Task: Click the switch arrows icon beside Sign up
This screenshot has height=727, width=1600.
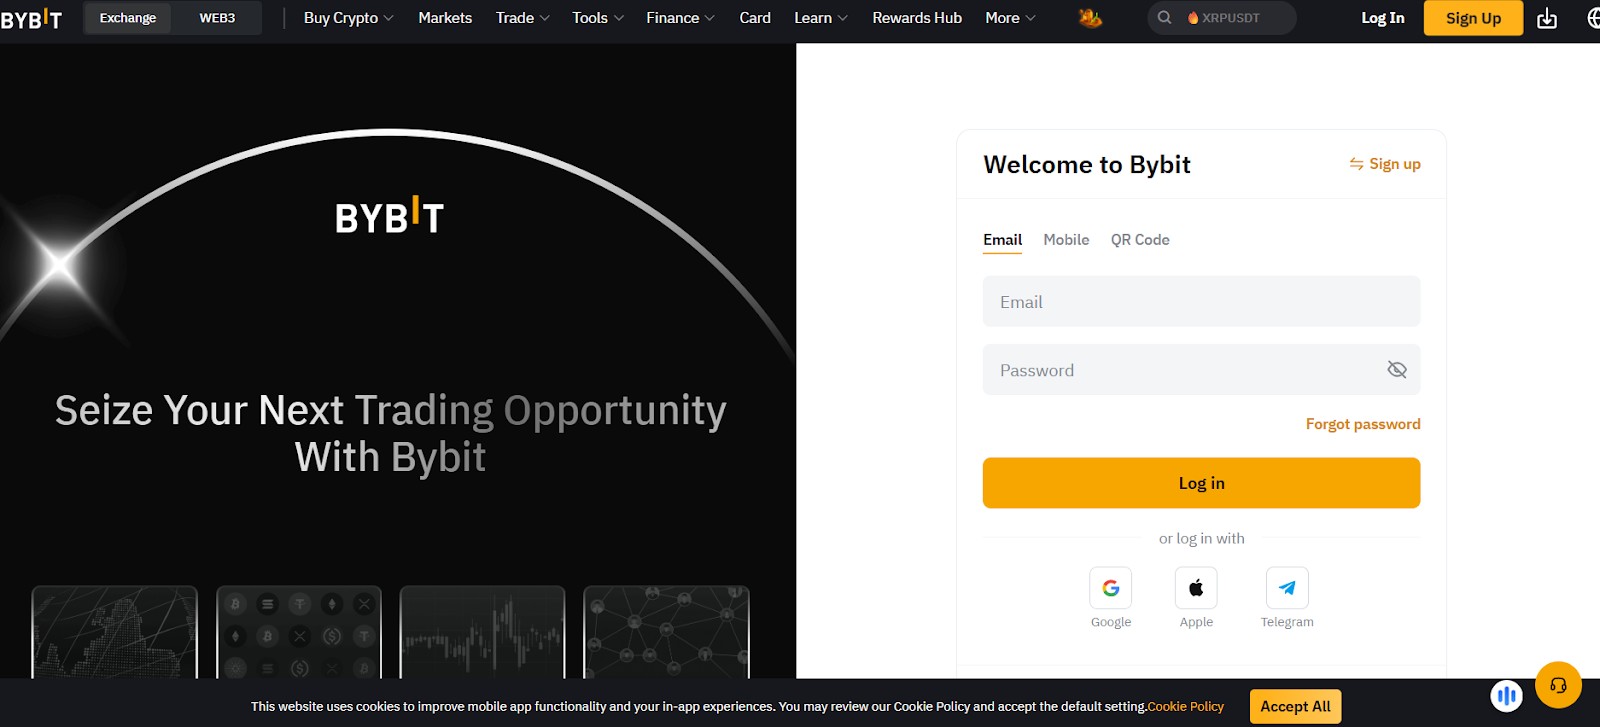Action: tap(1356, 164)
